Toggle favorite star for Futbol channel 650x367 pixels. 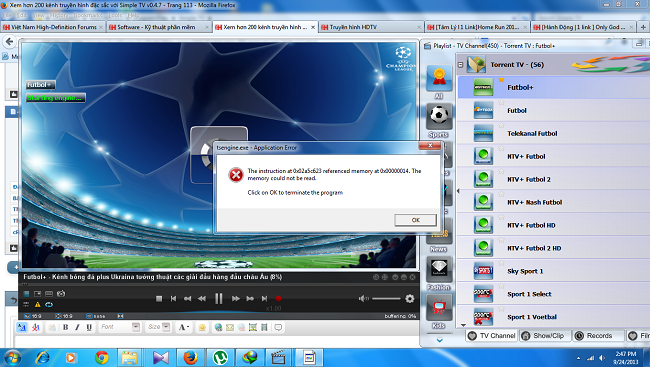pos(501,102)
